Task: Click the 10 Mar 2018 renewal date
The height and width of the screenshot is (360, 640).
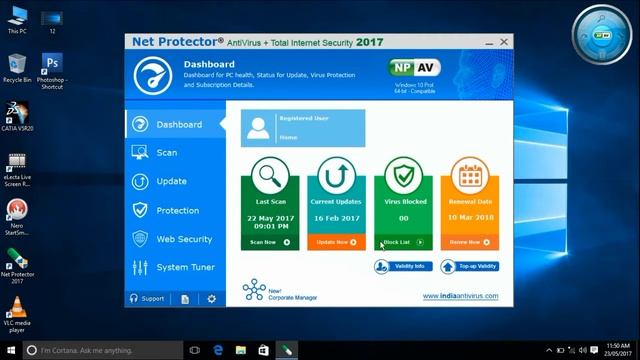Action: point(471,218)
